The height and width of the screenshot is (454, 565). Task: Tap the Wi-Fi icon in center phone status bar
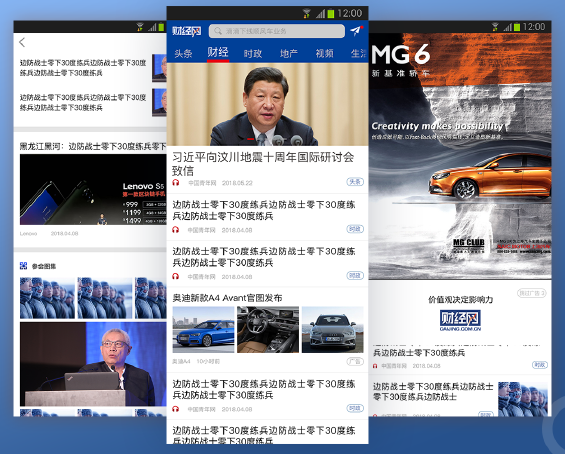click(307, 14)
